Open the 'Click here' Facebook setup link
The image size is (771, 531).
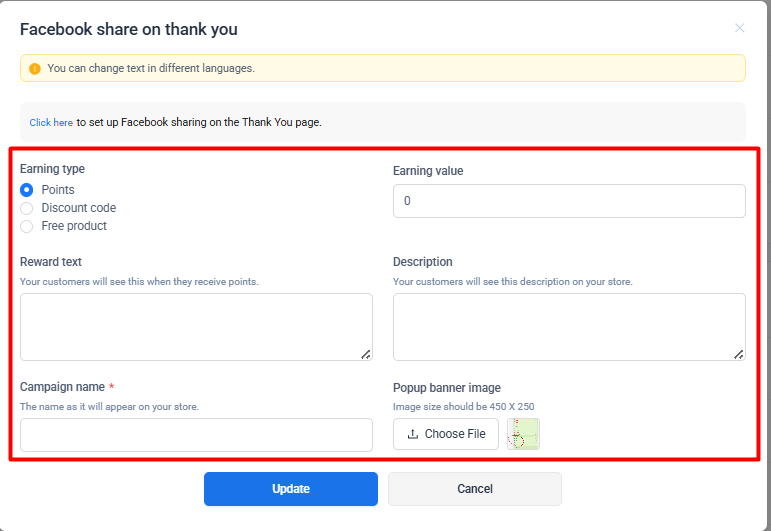pyautogui.click(x=51, y=123)
